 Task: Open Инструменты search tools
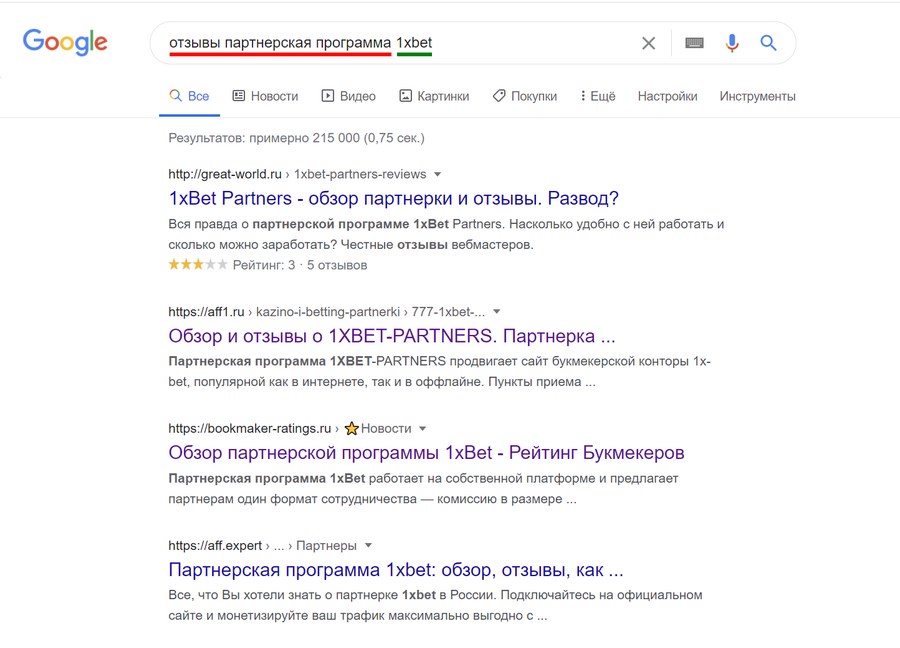(757, 96)
